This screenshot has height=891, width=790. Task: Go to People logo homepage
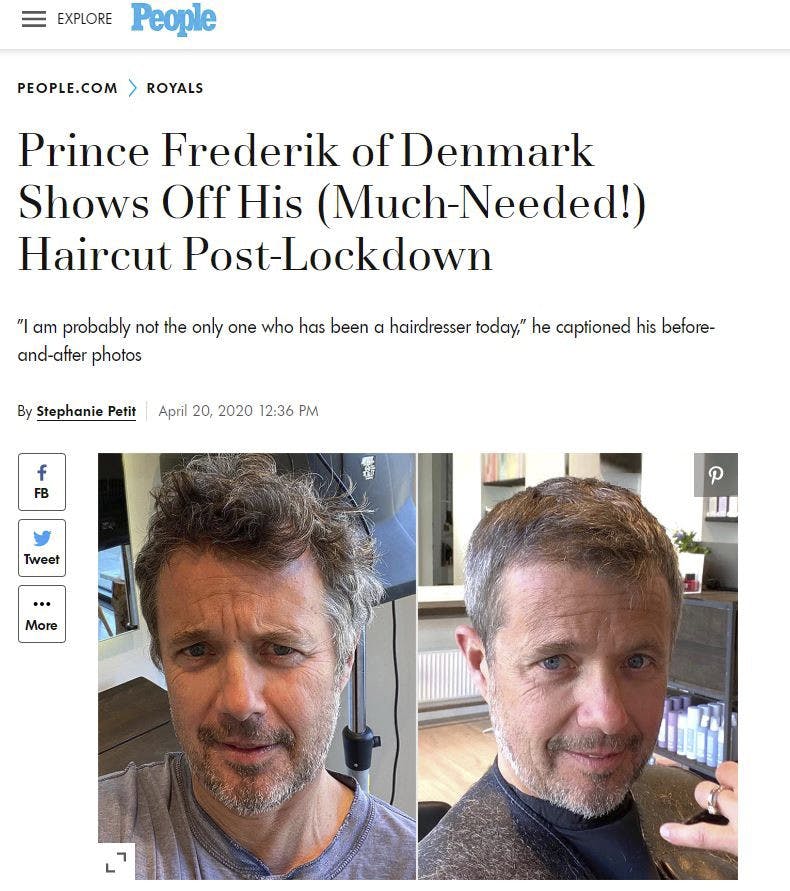(173, 19)
